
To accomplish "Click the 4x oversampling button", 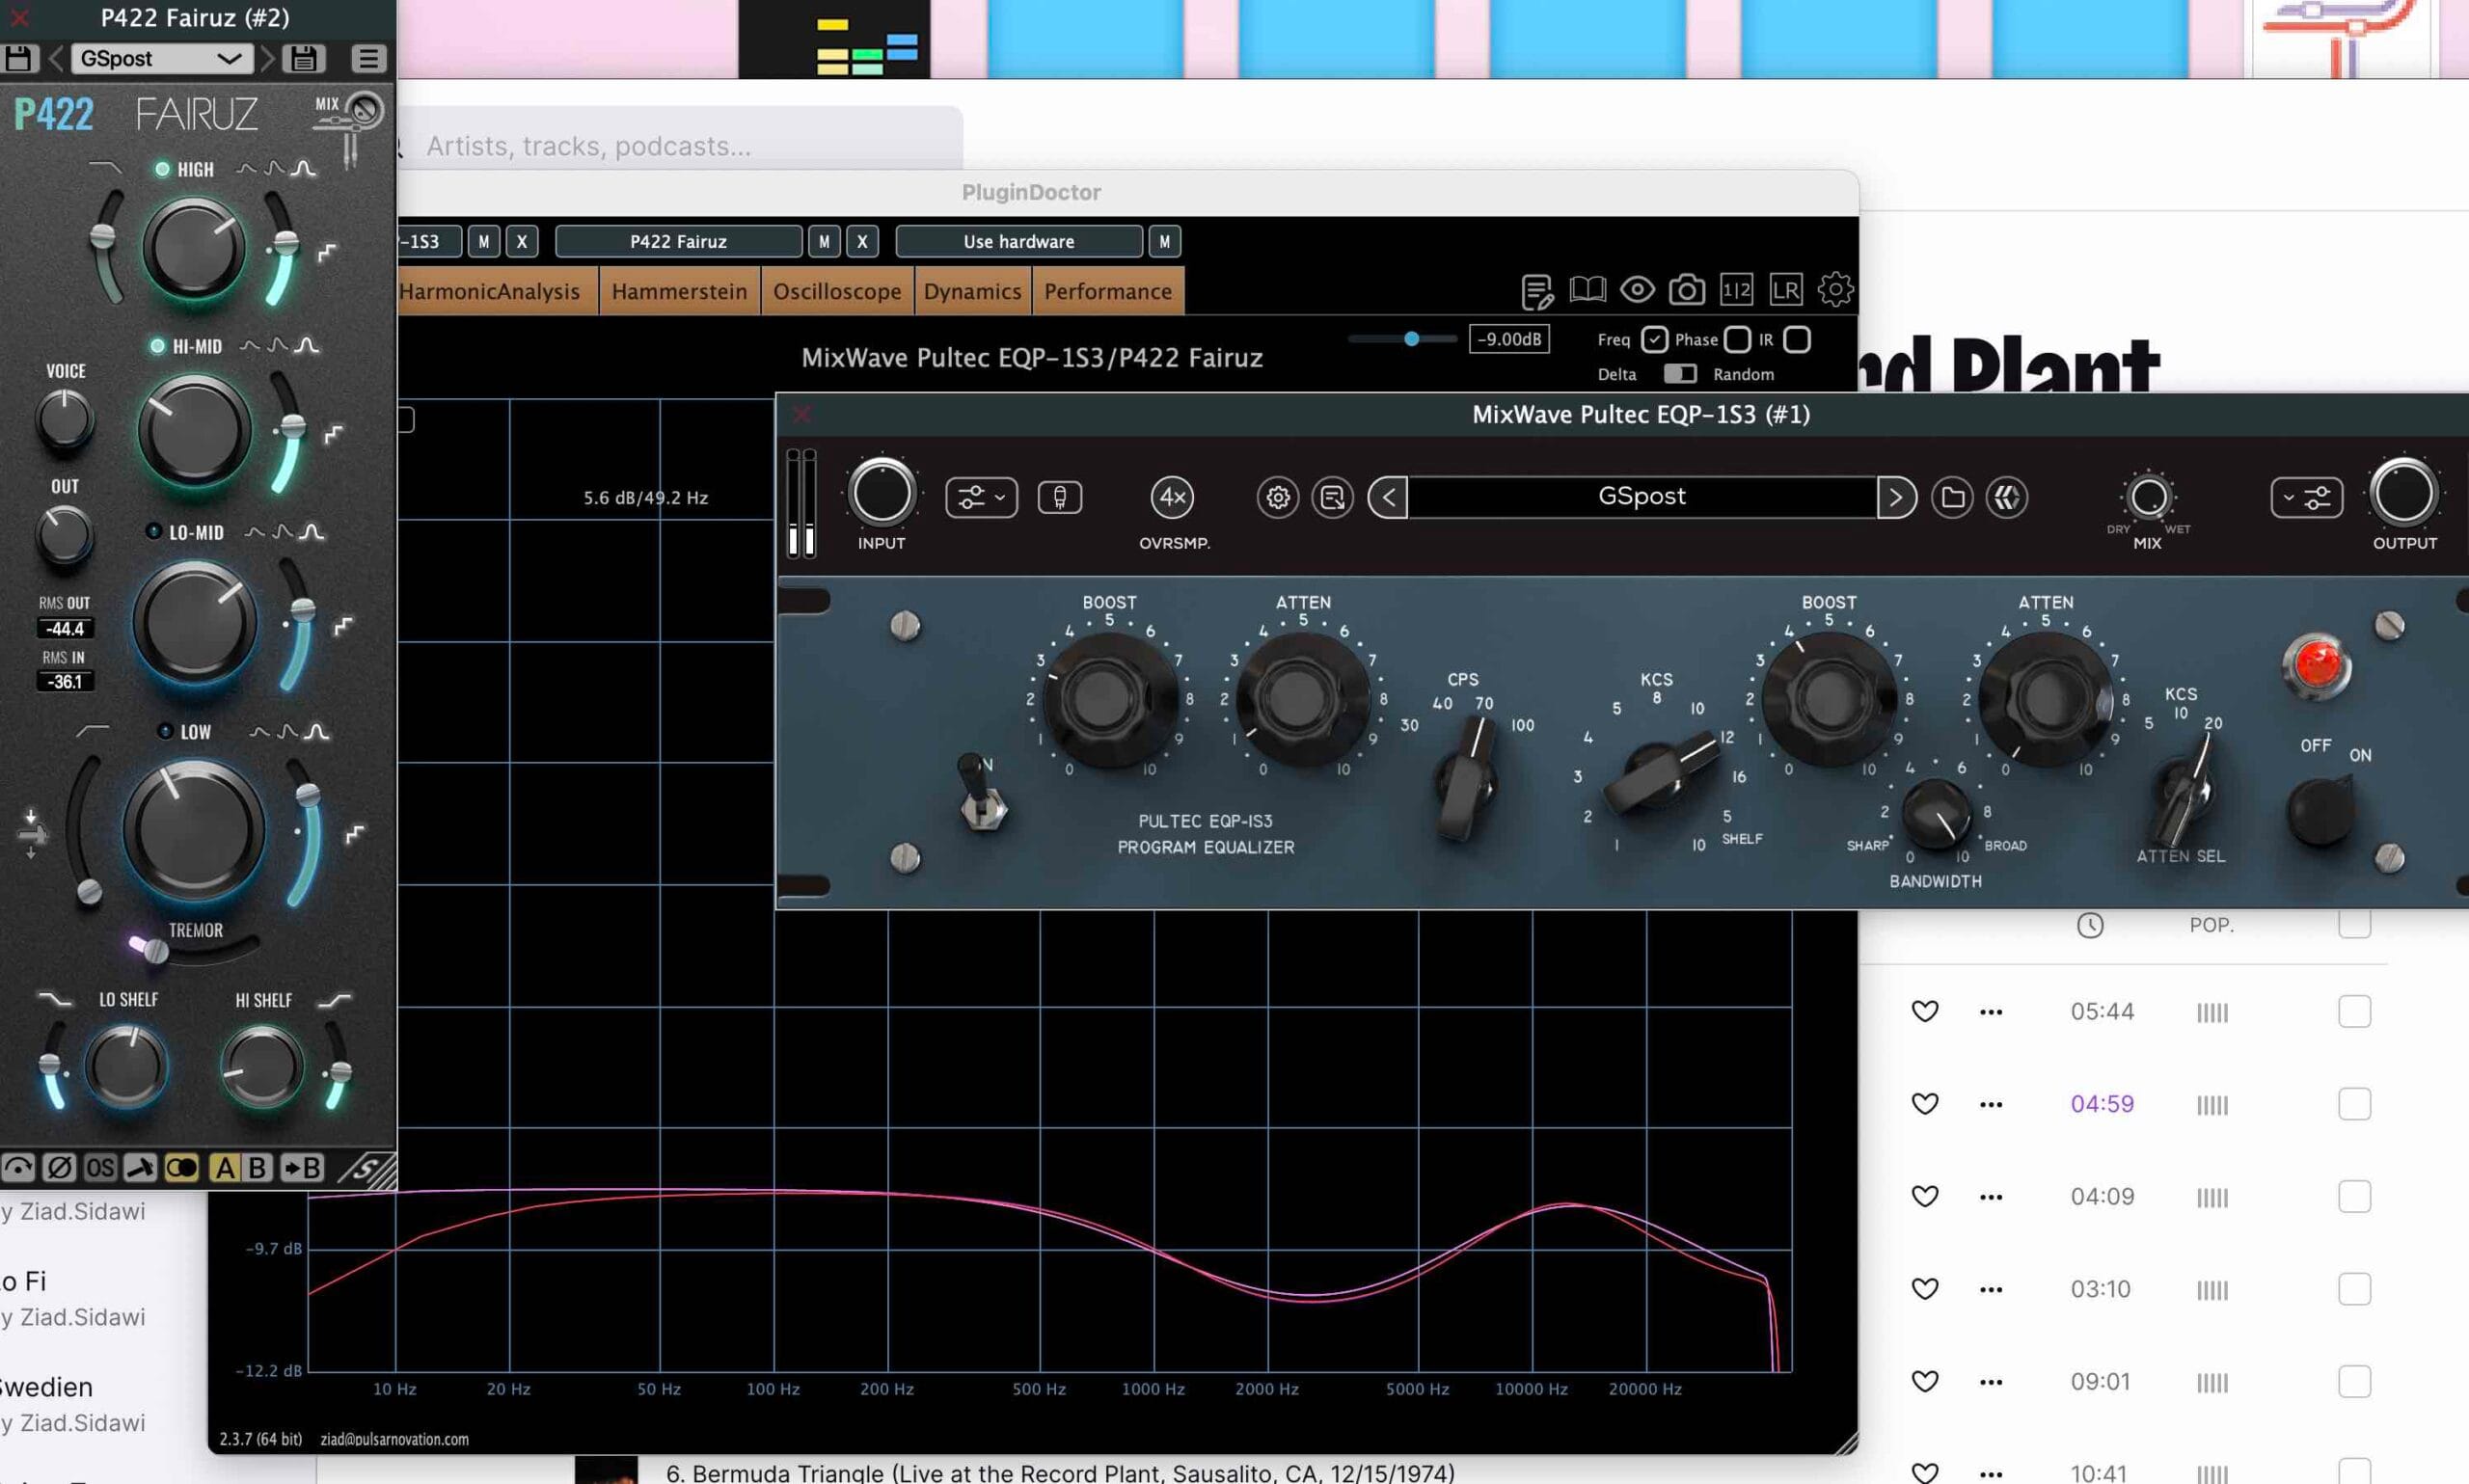I will [x=1172, y=497].
